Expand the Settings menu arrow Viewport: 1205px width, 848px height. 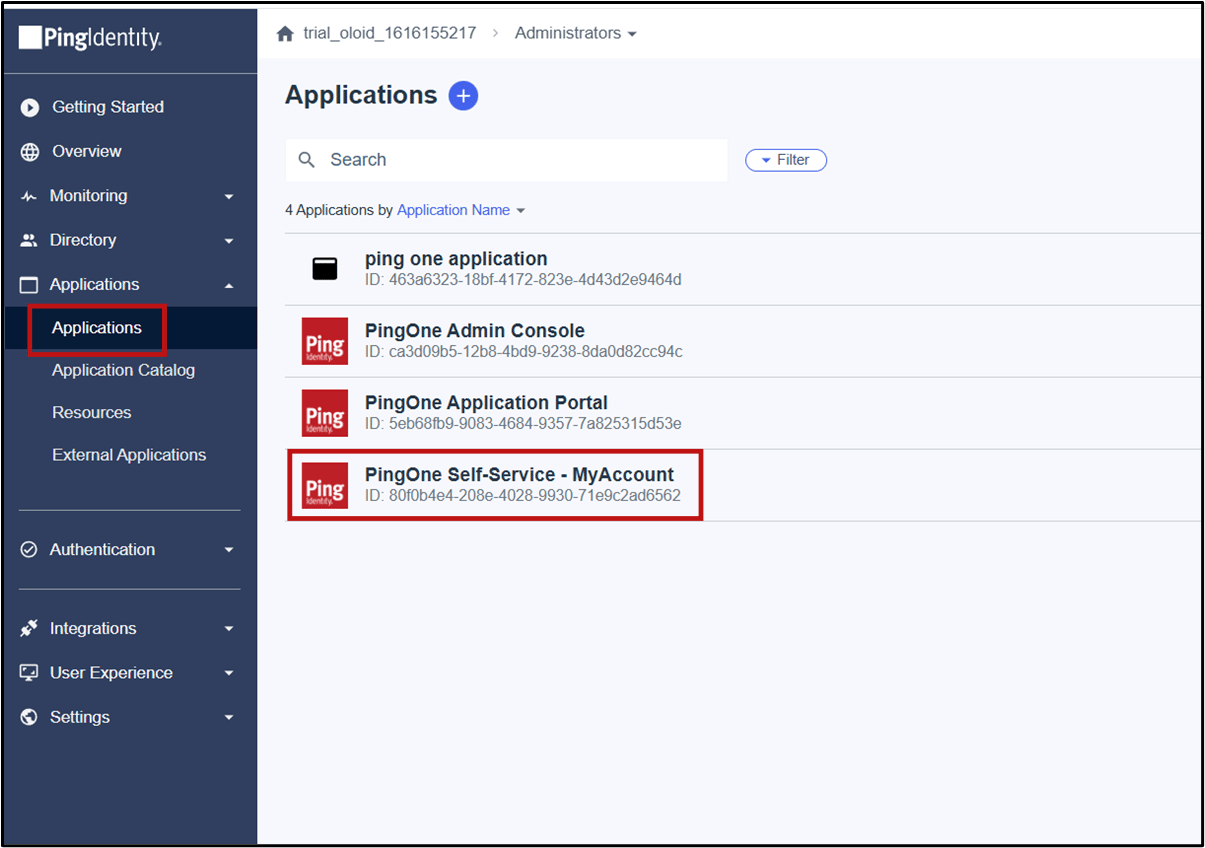229,717
